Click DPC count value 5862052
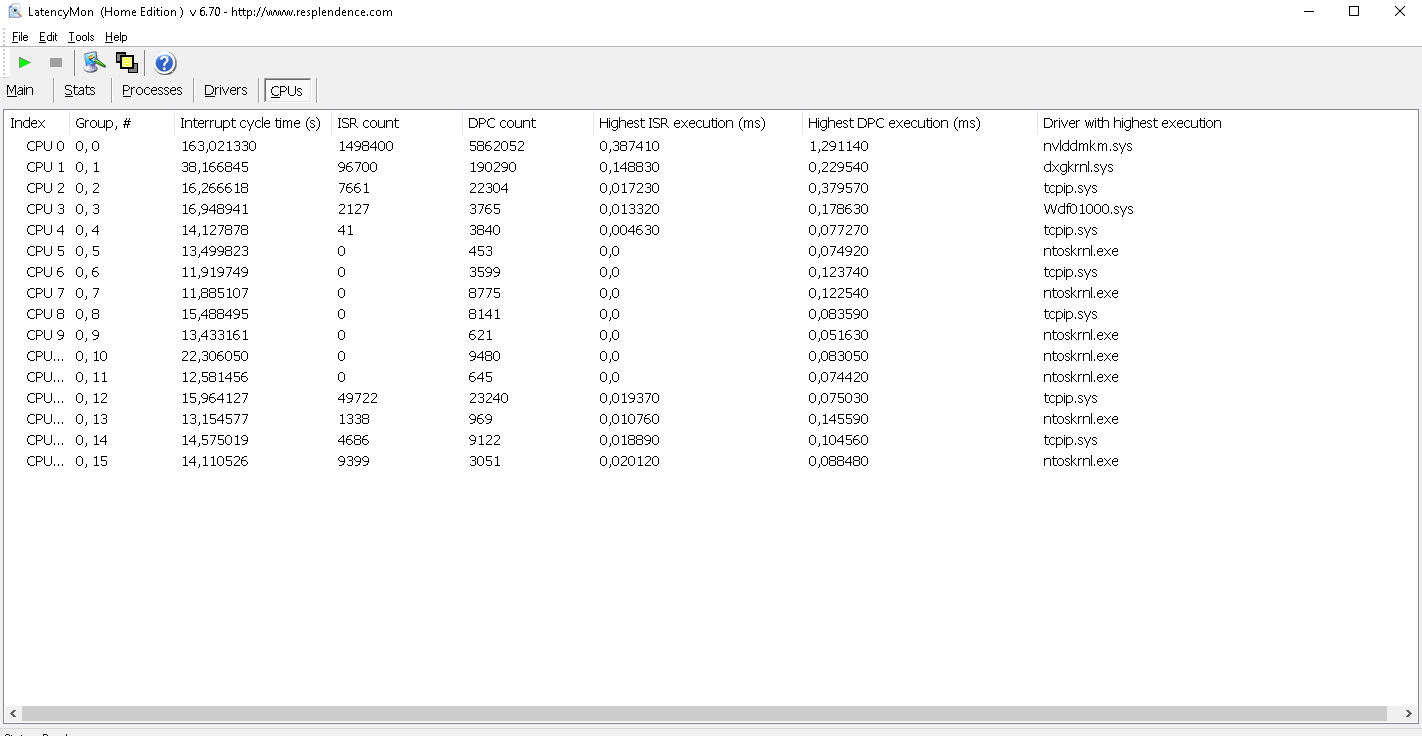 [x=496, y=146]
